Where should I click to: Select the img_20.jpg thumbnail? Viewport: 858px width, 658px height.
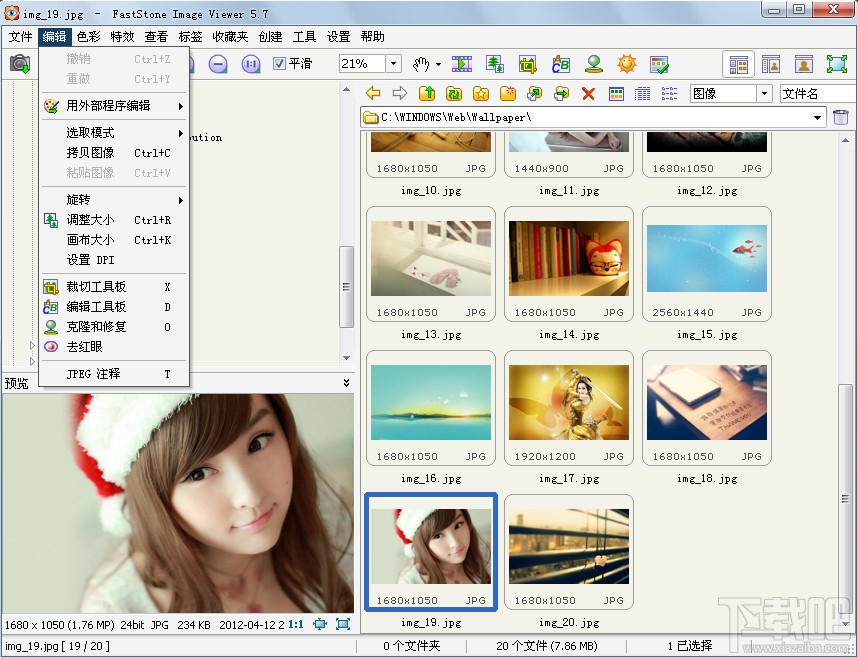point(568,545)
